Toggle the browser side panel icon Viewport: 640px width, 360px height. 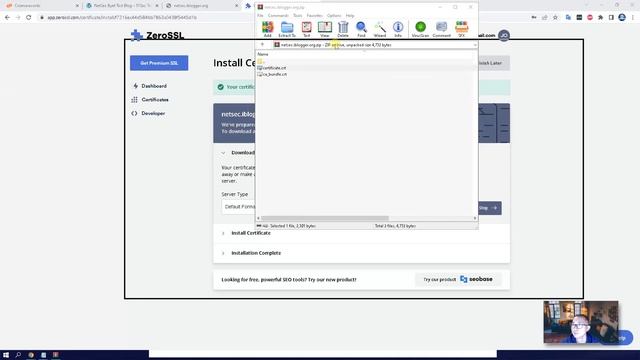coord(611,18)
